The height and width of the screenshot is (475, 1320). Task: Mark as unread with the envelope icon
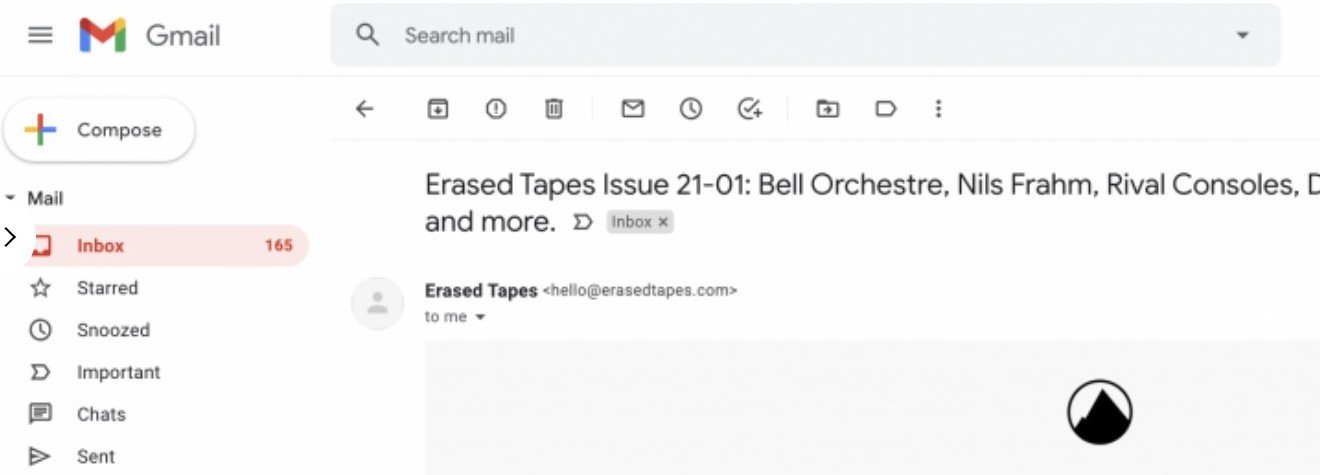pos(632,109)
